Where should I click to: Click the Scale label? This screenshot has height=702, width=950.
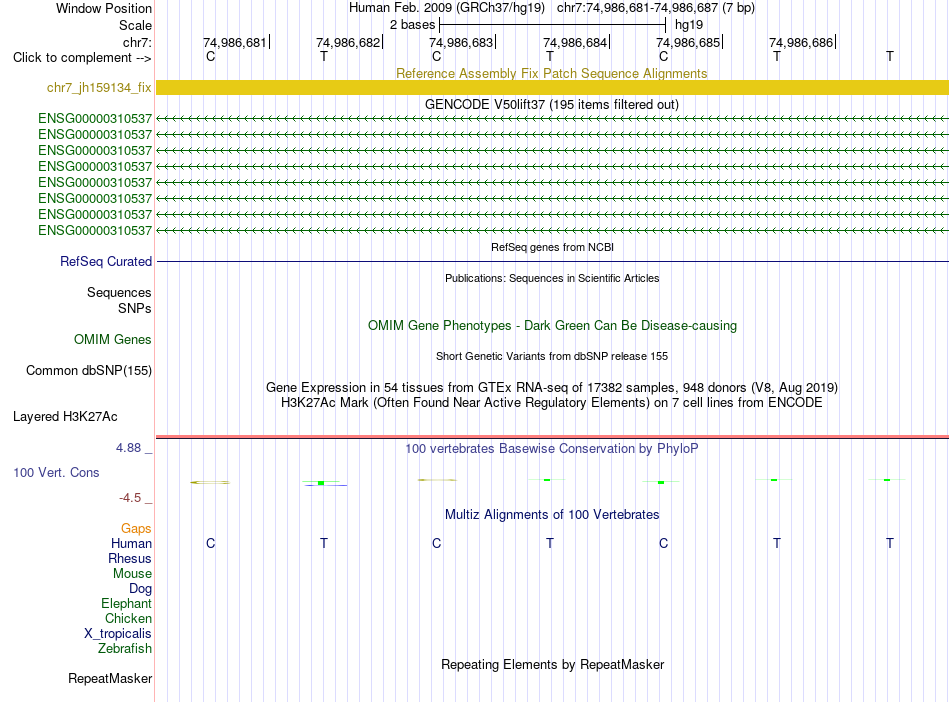pos(135,26)
